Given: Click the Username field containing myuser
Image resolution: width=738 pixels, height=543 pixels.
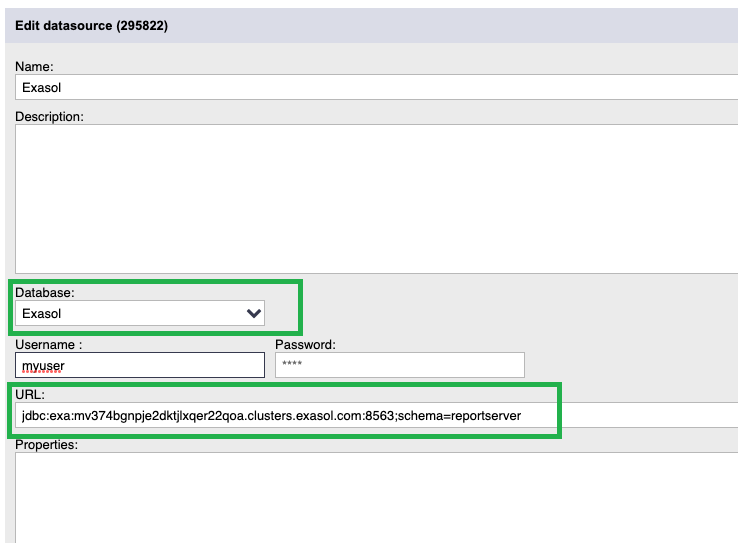Looking at the screenshot, I should [x=140, y=365].
